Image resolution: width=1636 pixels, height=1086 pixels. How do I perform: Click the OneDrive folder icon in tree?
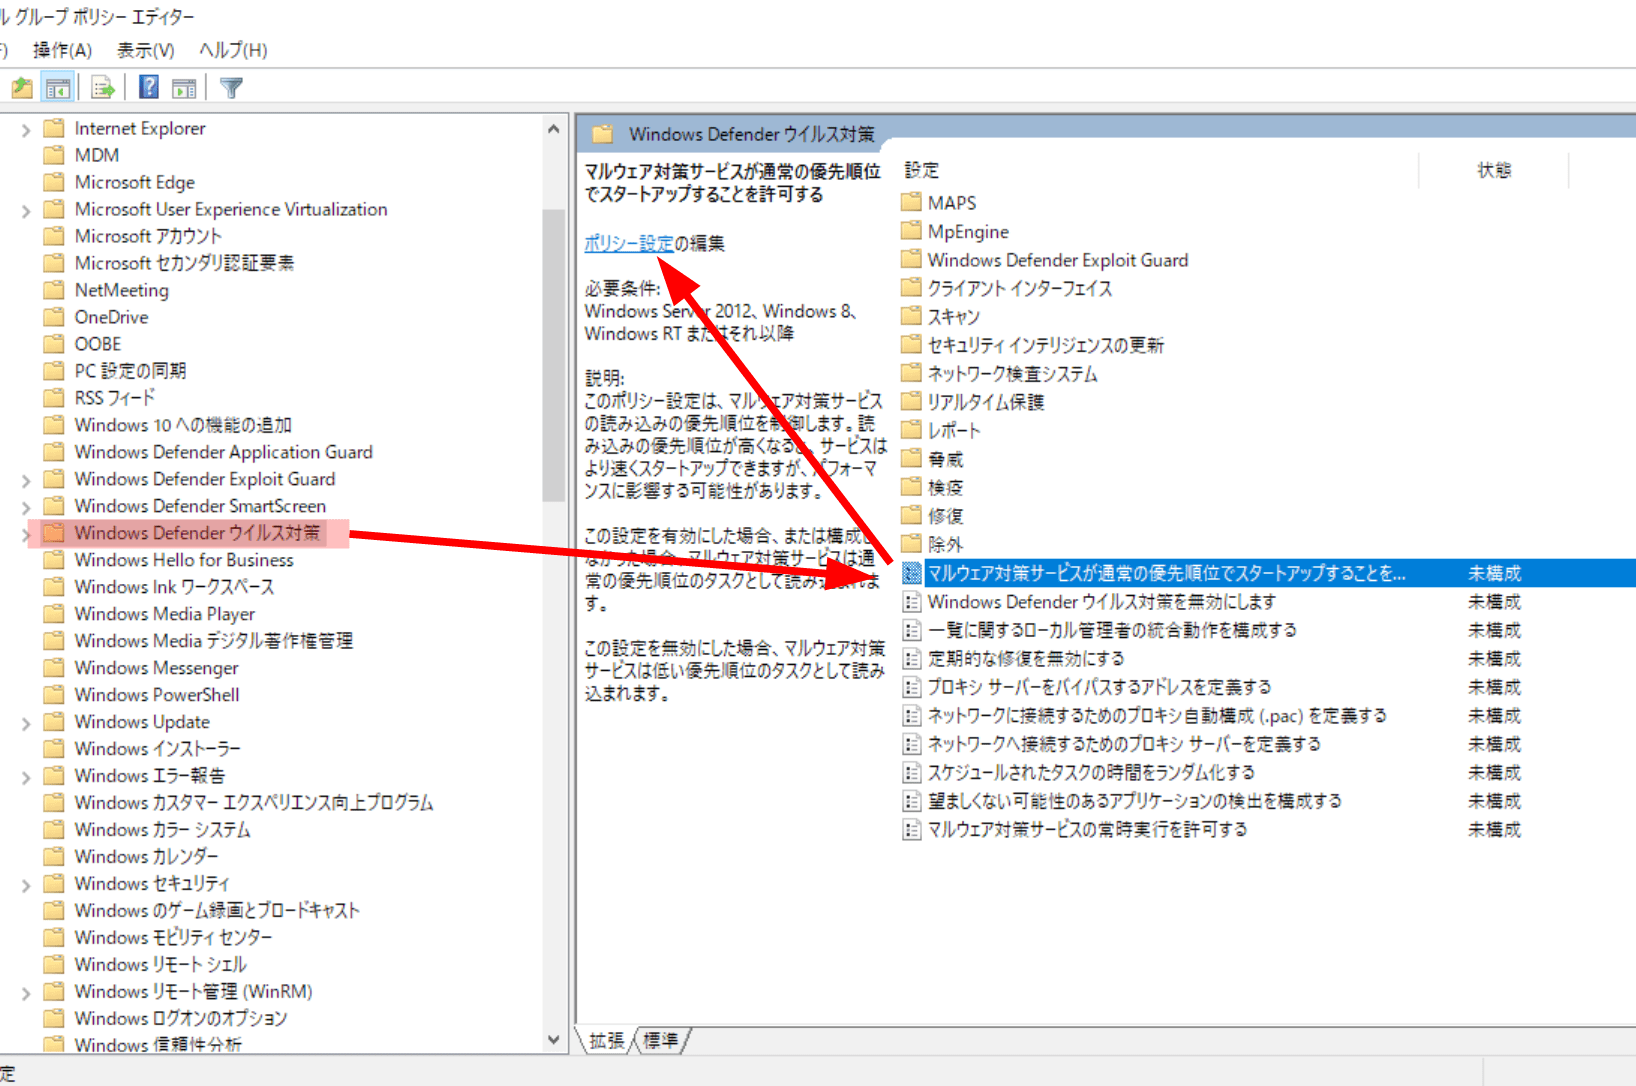54,317
